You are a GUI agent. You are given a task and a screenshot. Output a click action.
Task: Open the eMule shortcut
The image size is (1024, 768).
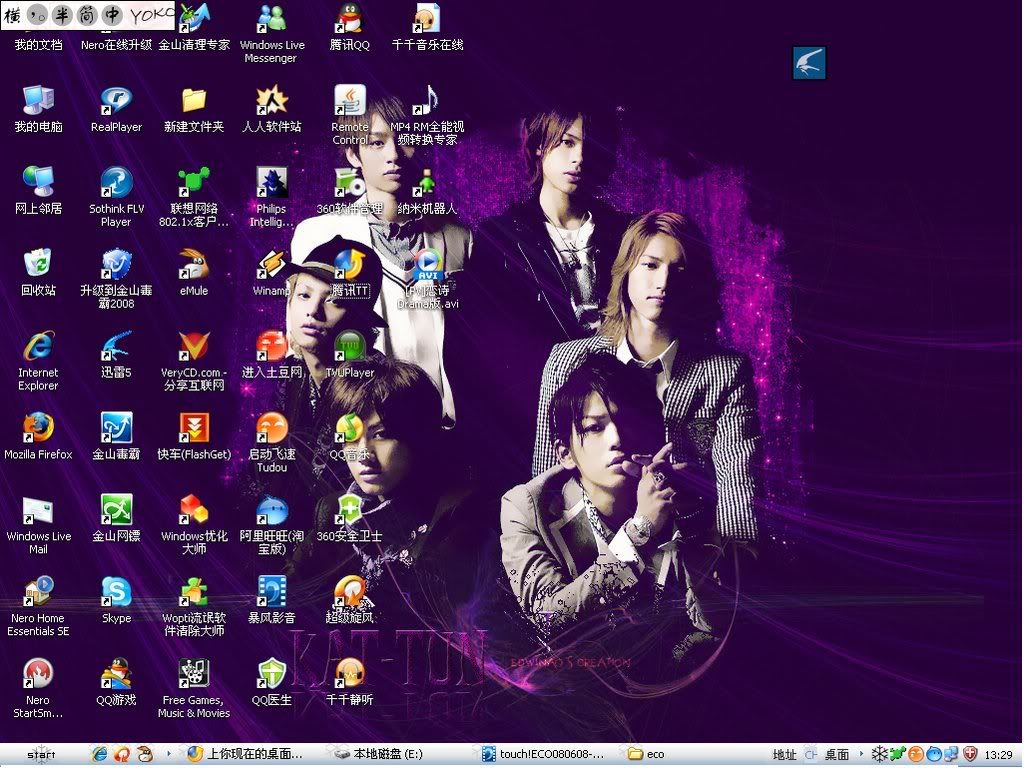click(193, 266)
